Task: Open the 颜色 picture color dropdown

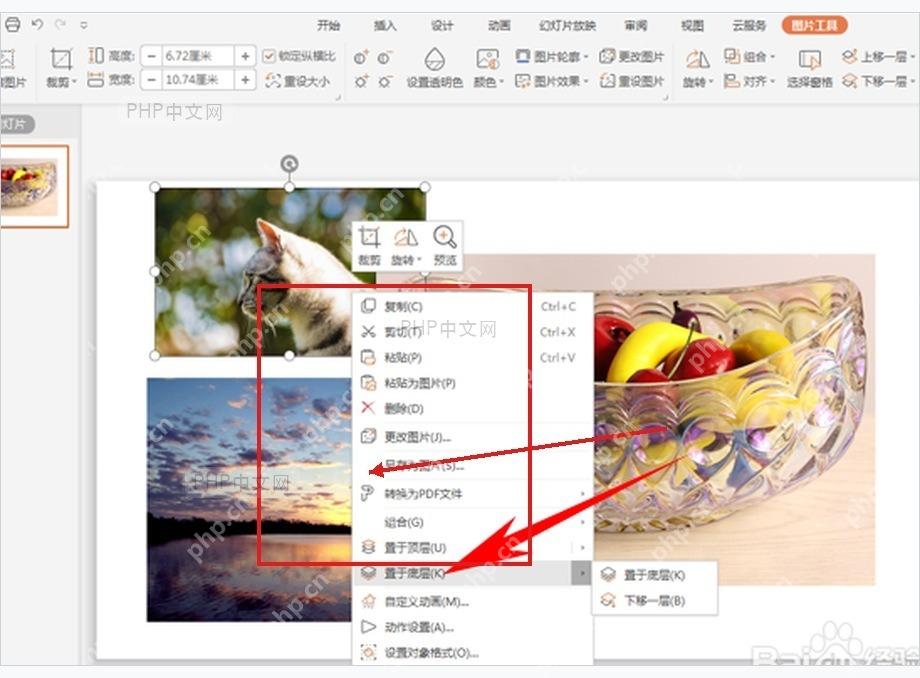Action: click(x=488, y=67)
